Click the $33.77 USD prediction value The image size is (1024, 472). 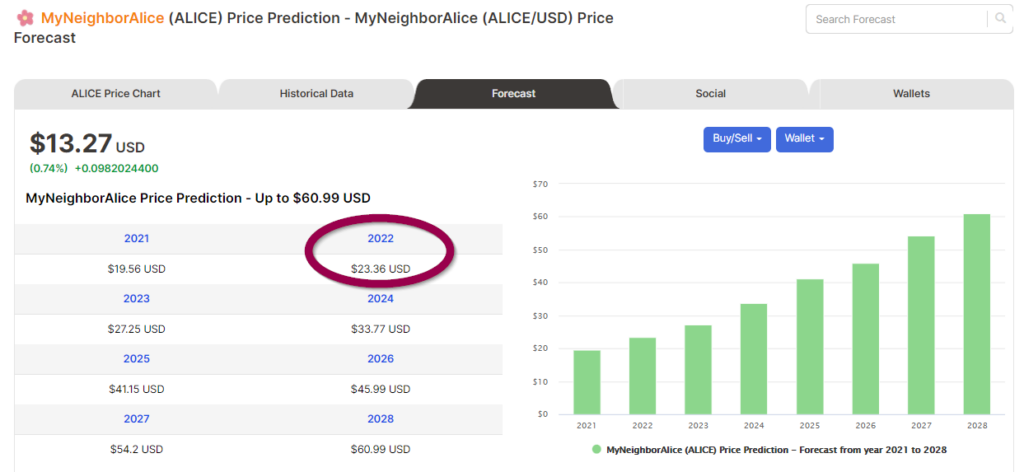coord(381,329)
